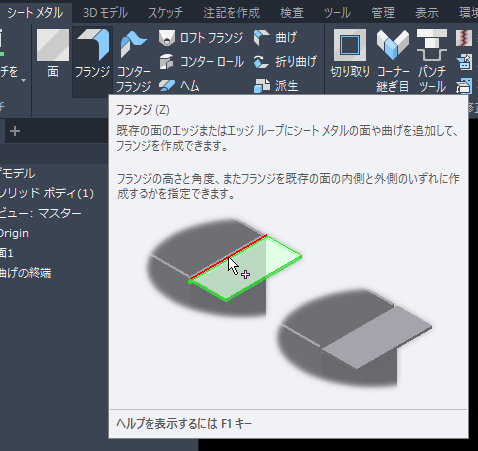Choose the ロフトフランジ tool

click(x=201, y=38)
